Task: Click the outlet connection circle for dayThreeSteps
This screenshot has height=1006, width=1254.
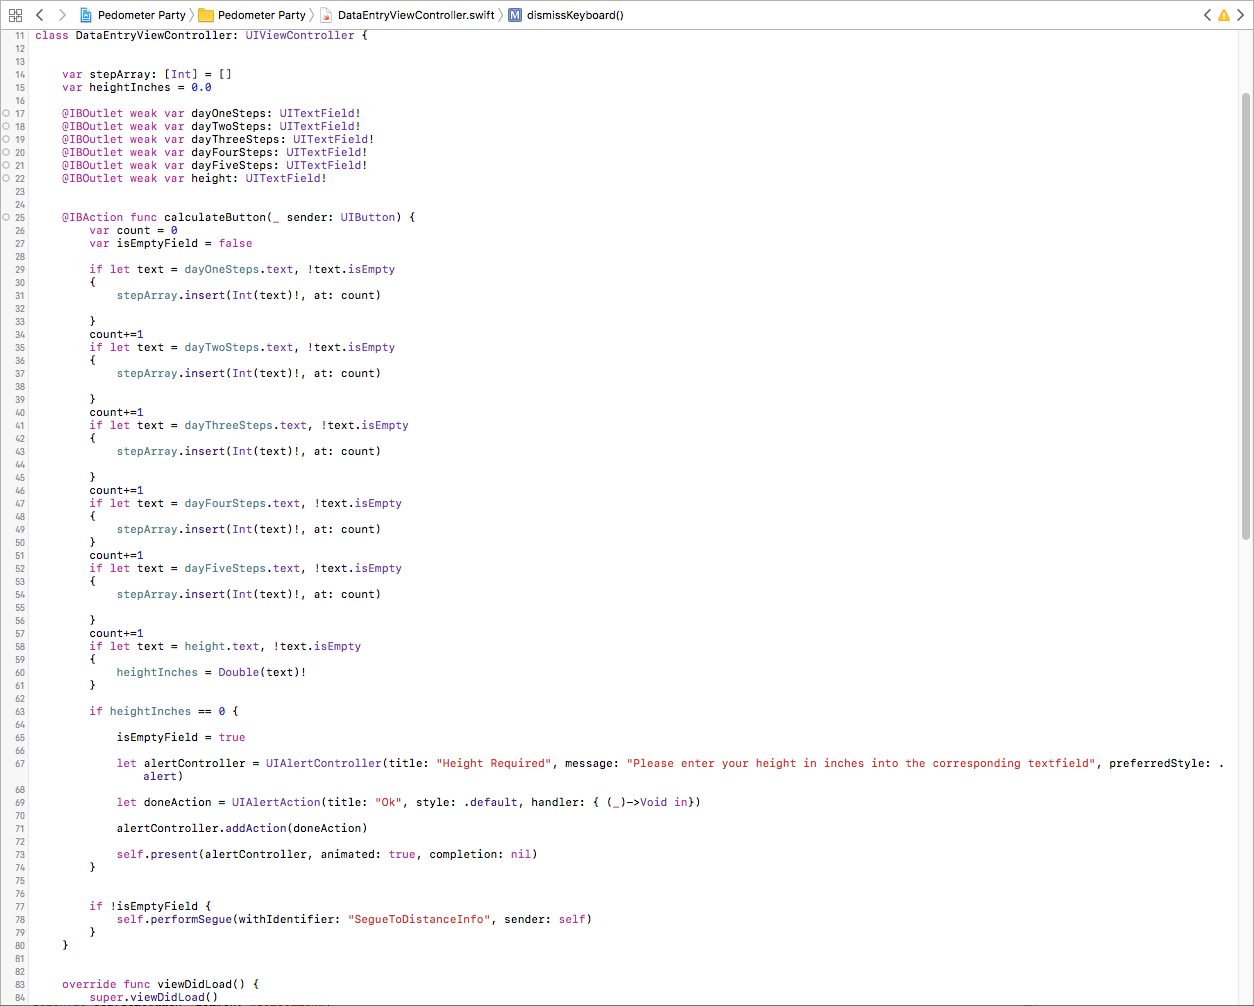Action: click(6, 139)
